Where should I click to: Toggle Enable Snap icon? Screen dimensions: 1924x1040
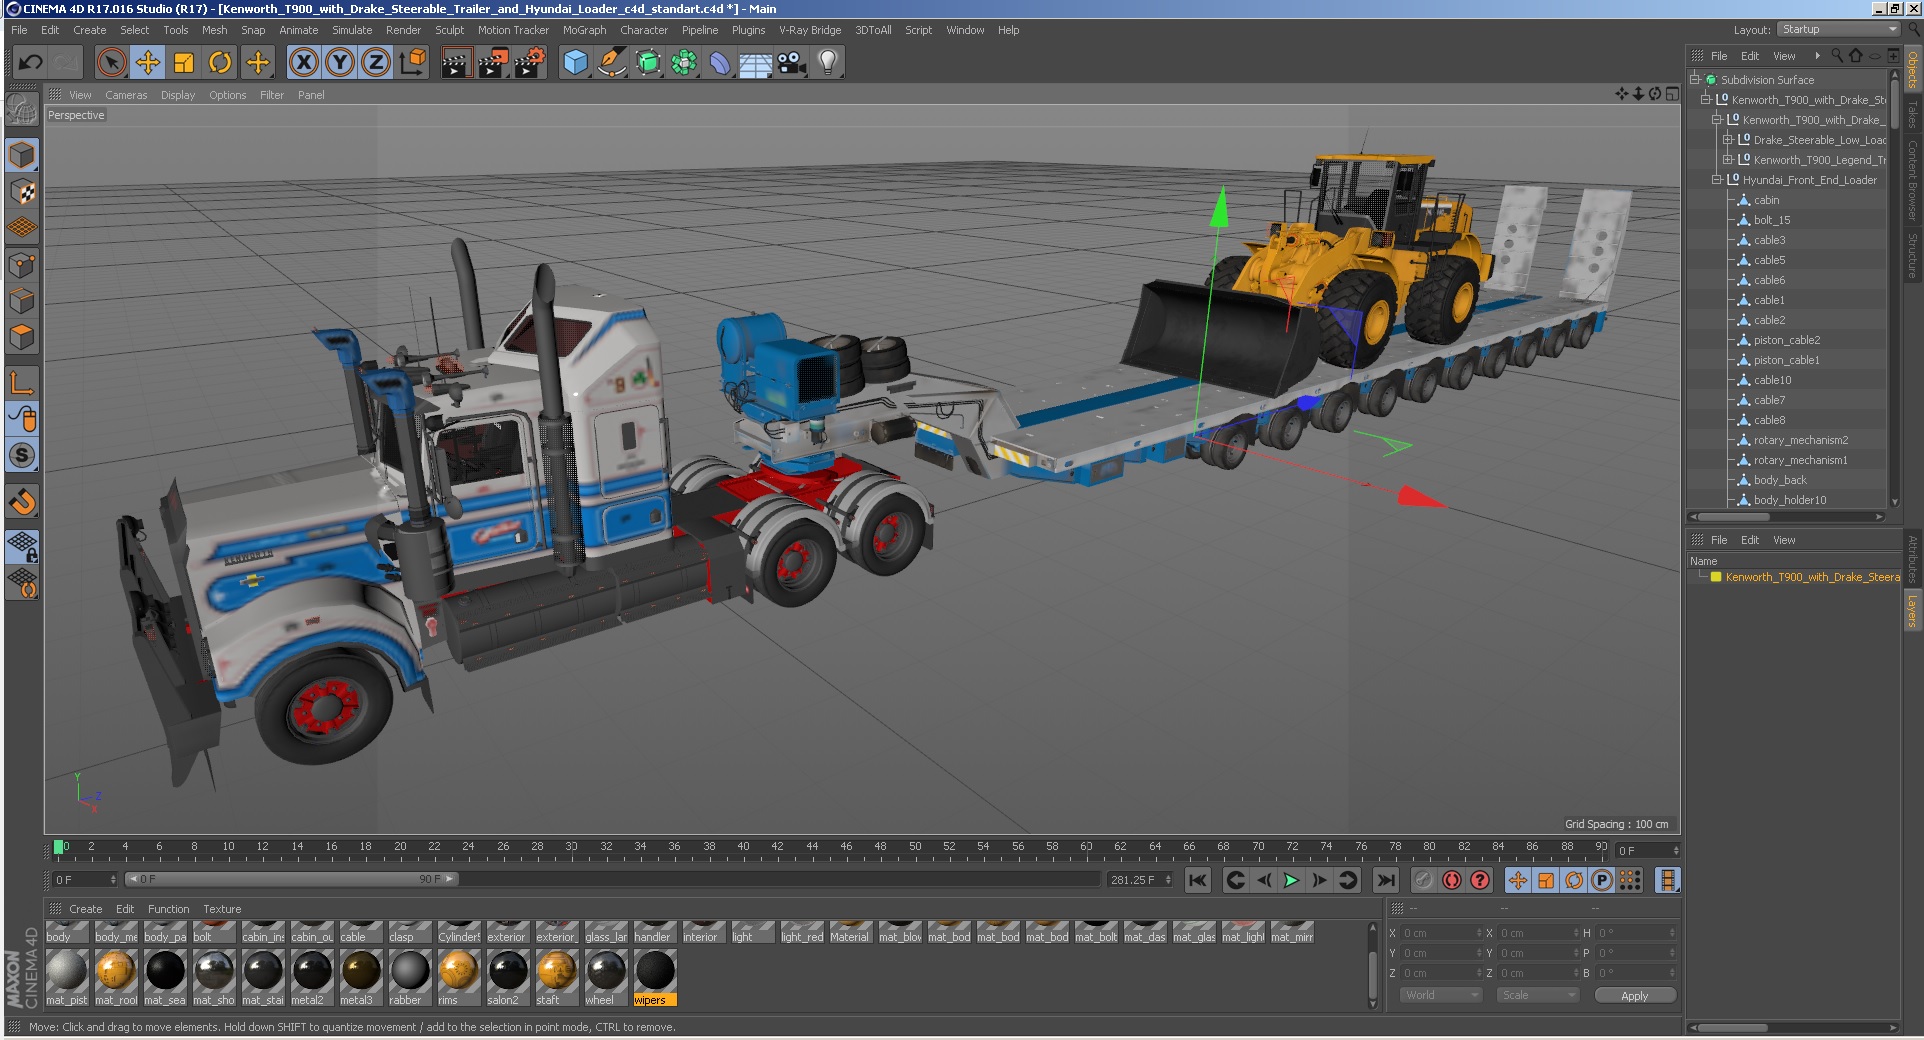[x=22, y=501]
